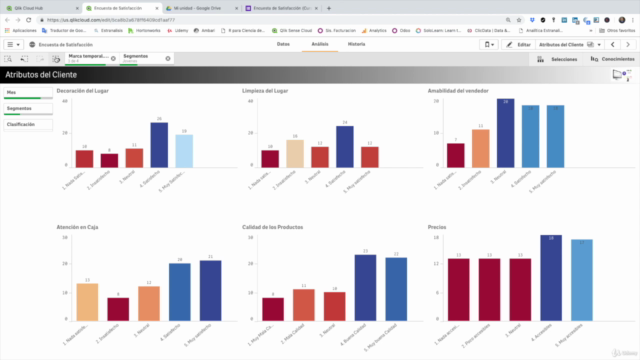
Task: Switch to the Datos tab
Action: pos(283,44)
